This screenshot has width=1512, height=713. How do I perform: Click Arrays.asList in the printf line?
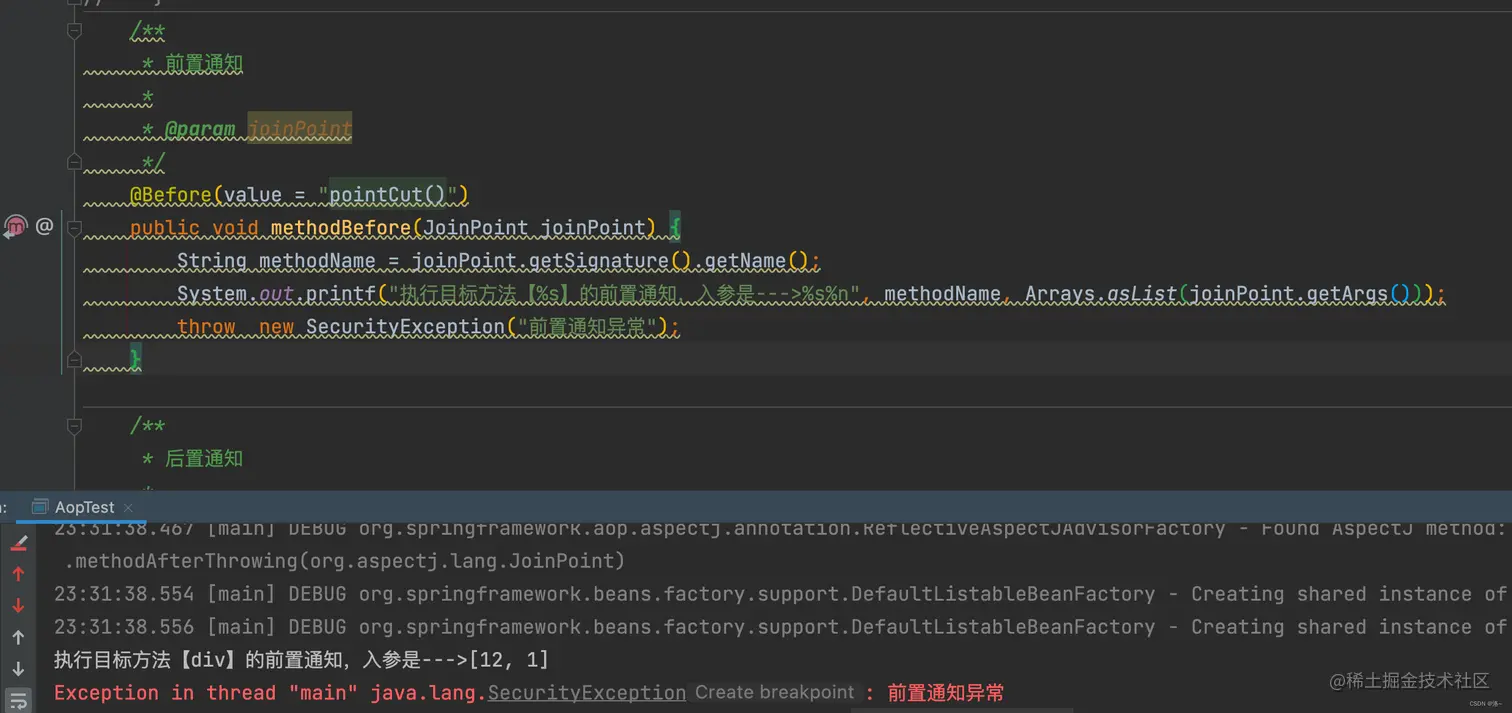pos(1101,294)
